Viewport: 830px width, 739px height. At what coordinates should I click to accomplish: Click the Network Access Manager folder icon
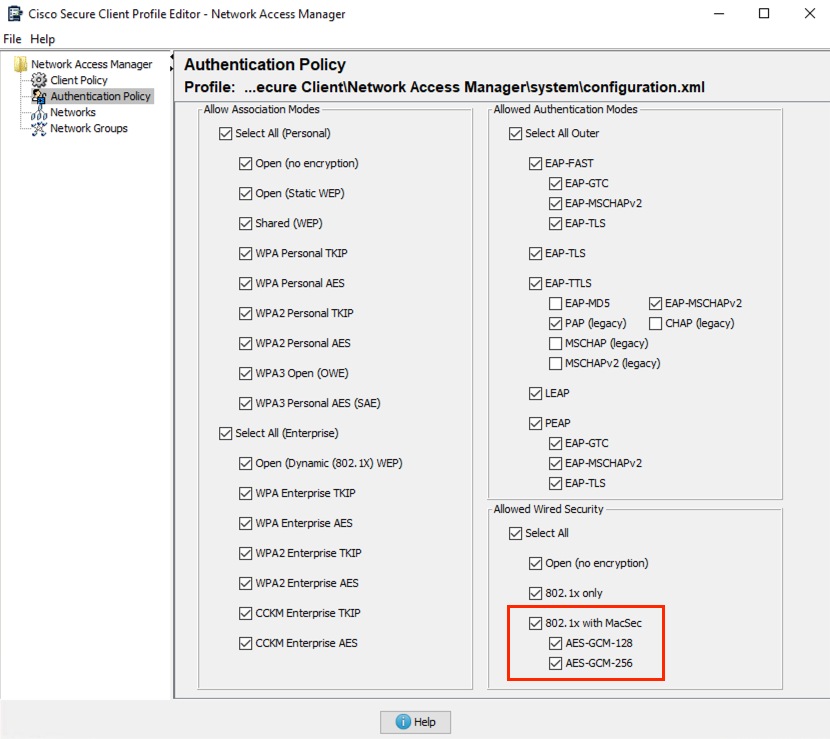(20, 63)
